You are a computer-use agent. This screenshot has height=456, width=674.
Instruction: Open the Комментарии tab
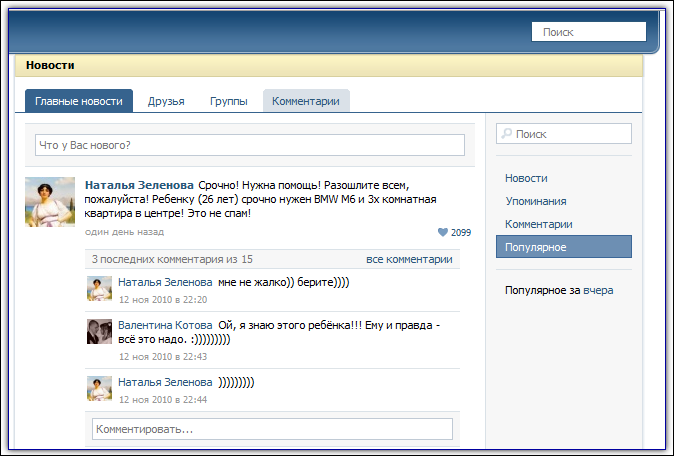pyautogui.click(x=306, y=101)
